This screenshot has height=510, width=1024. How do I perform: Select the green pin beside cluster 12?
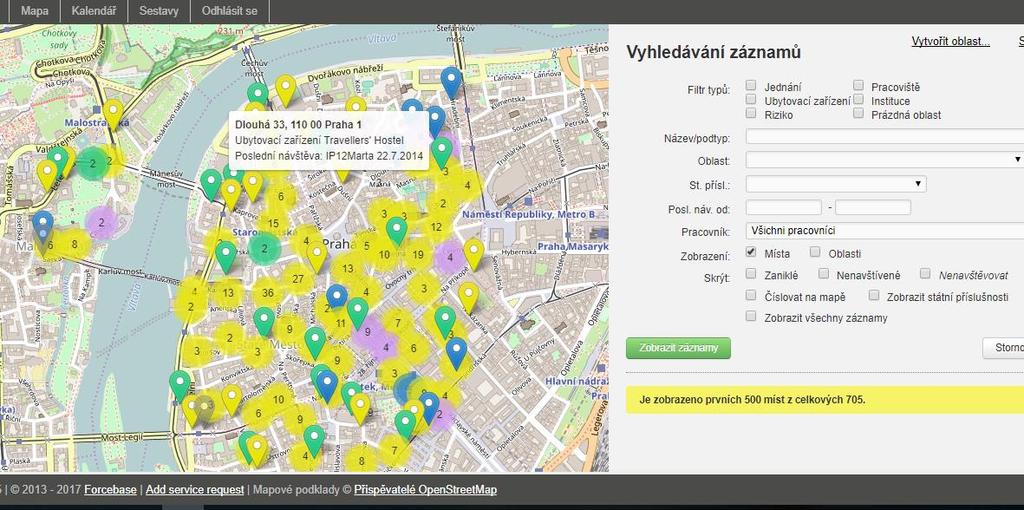click(x=396, y=232)
